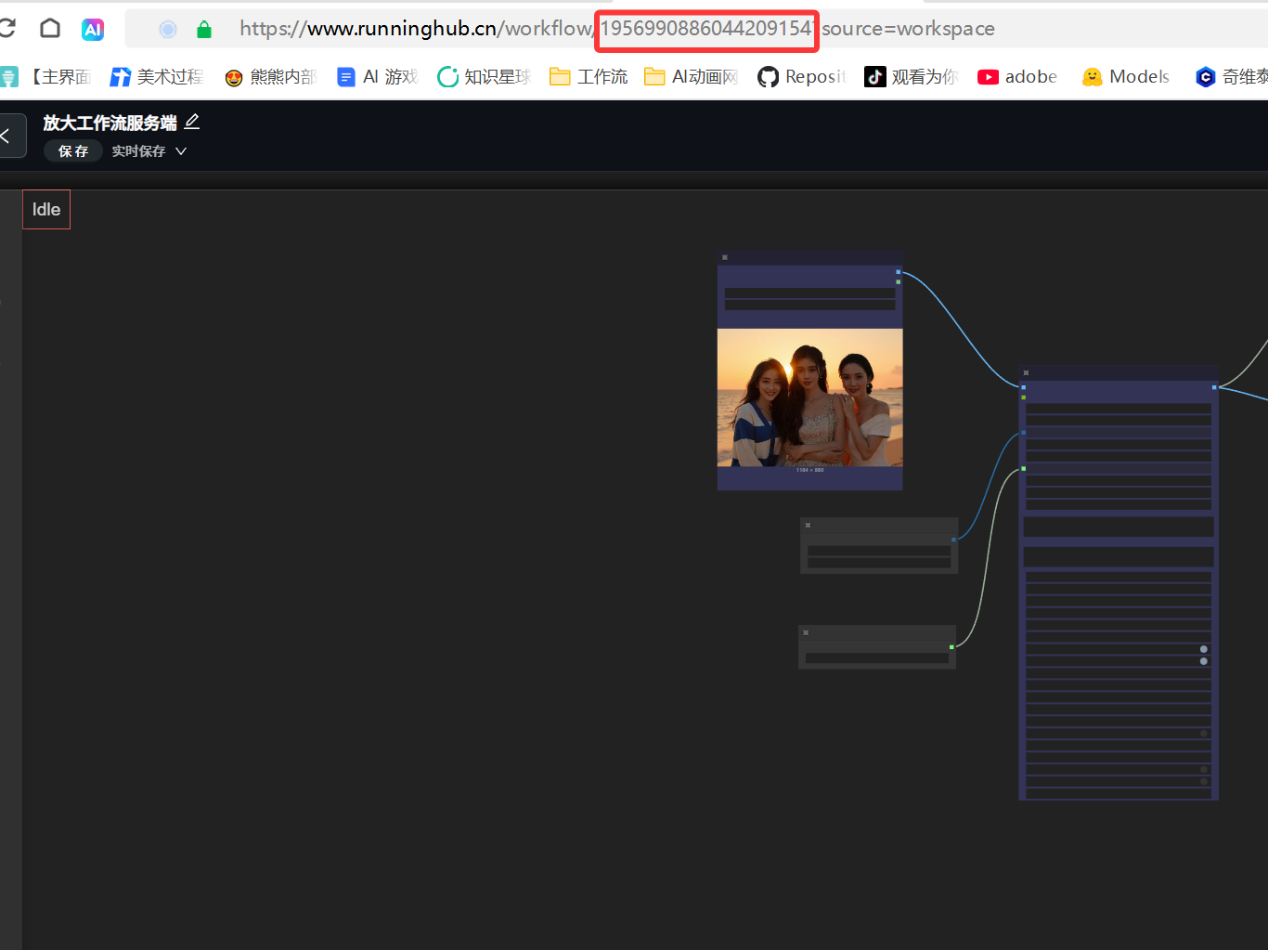This screenshot has width=1268, height=950.
Task: Open the 工作流 bookmark folder
Action: point(589,77)
